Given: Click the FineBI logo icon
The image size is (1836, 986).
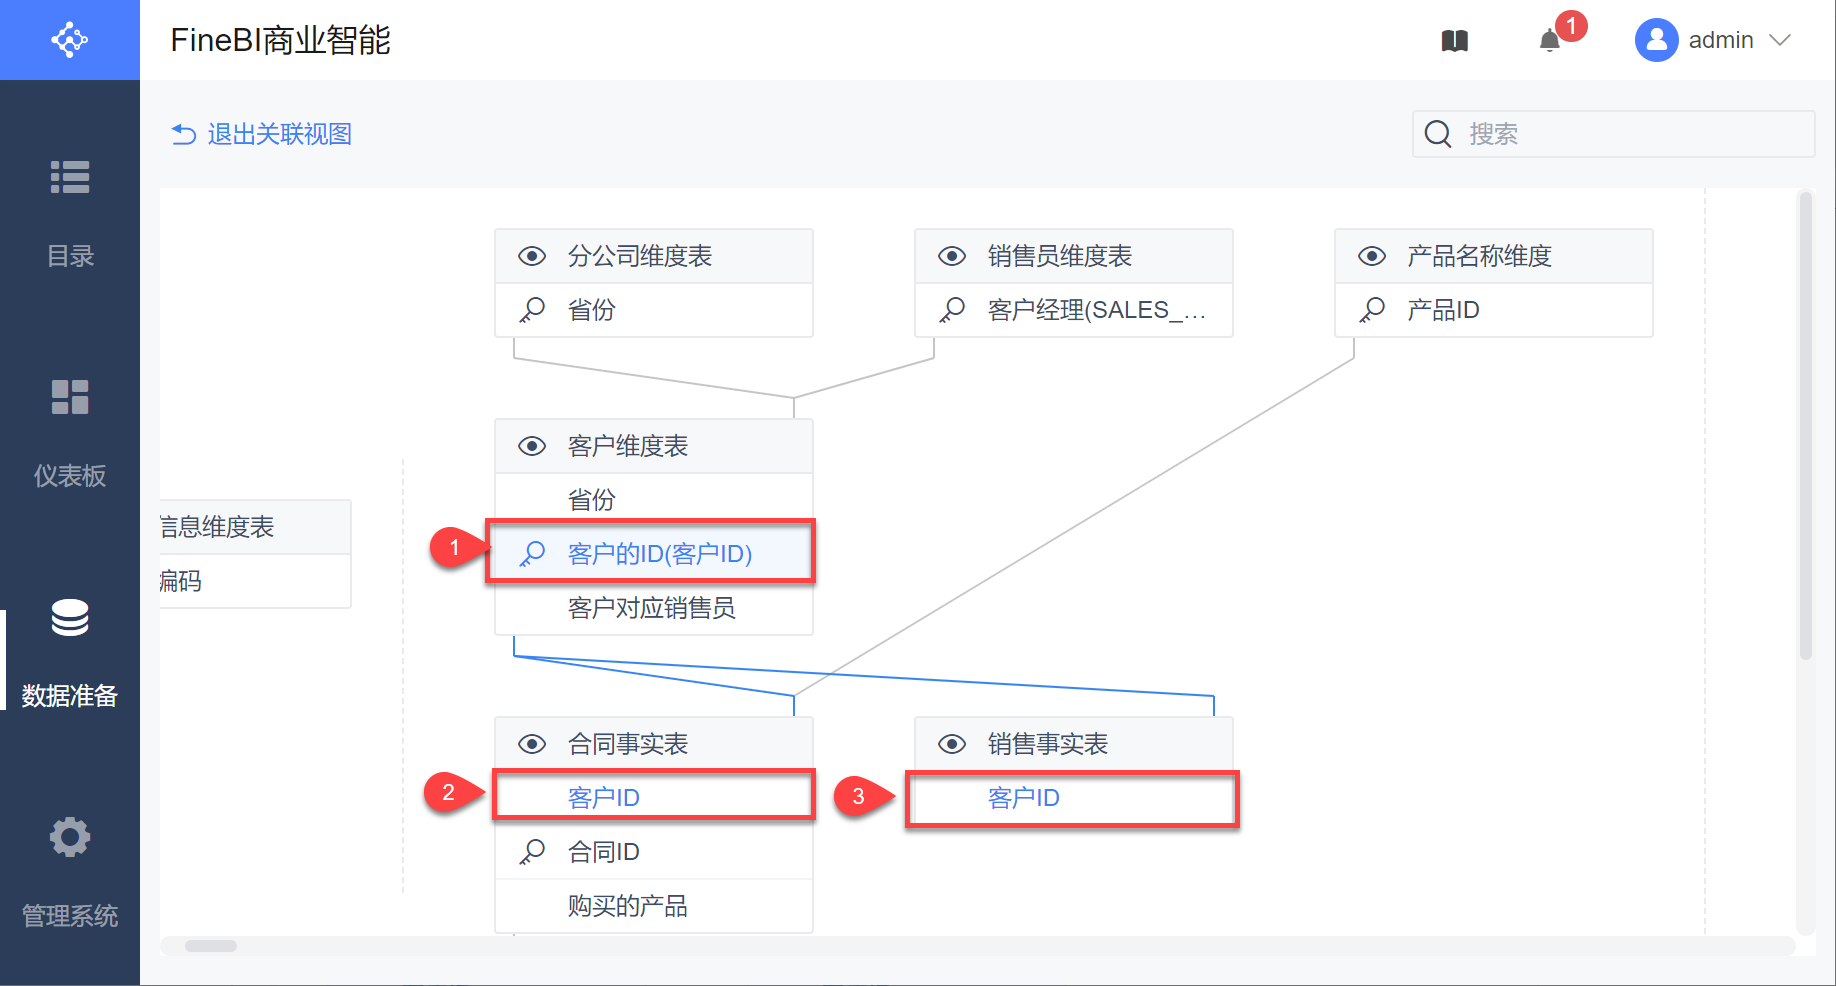Looking at the screenshot, I should [70, 40].
